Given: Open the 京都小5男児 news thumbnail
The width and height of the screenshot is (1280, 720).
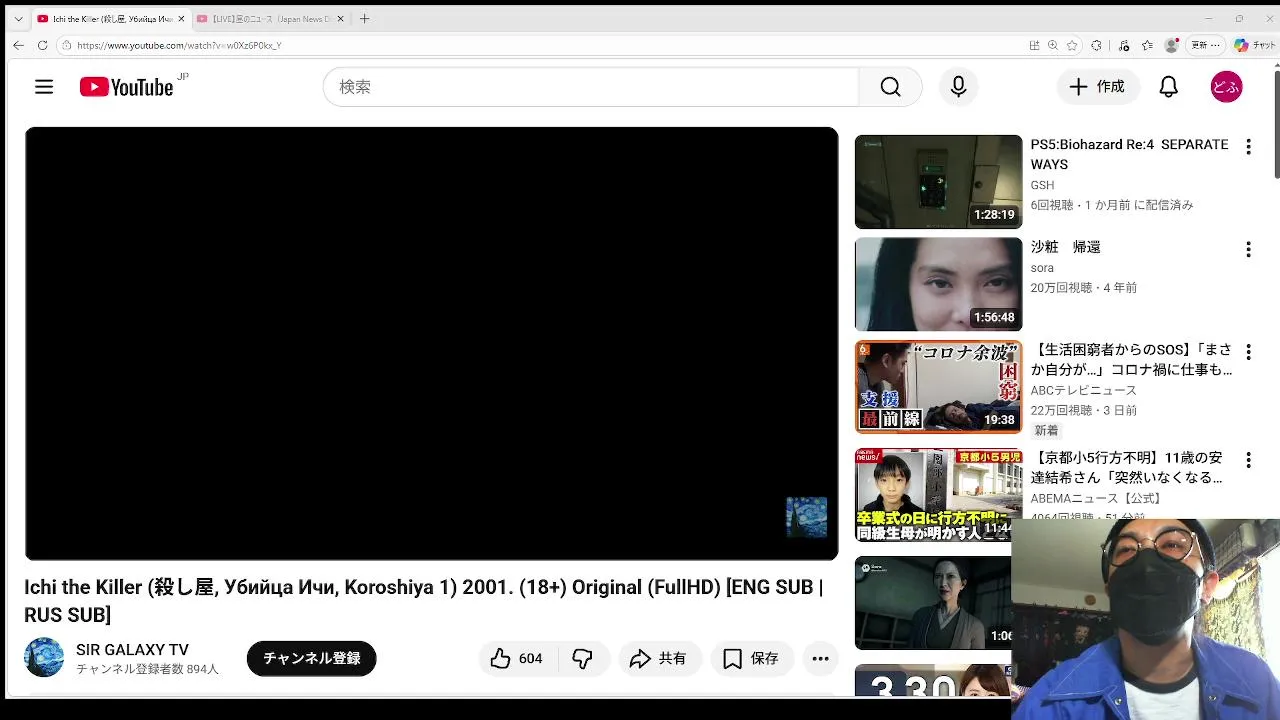Looking at the screenshot, I should (x=938, y=495).
